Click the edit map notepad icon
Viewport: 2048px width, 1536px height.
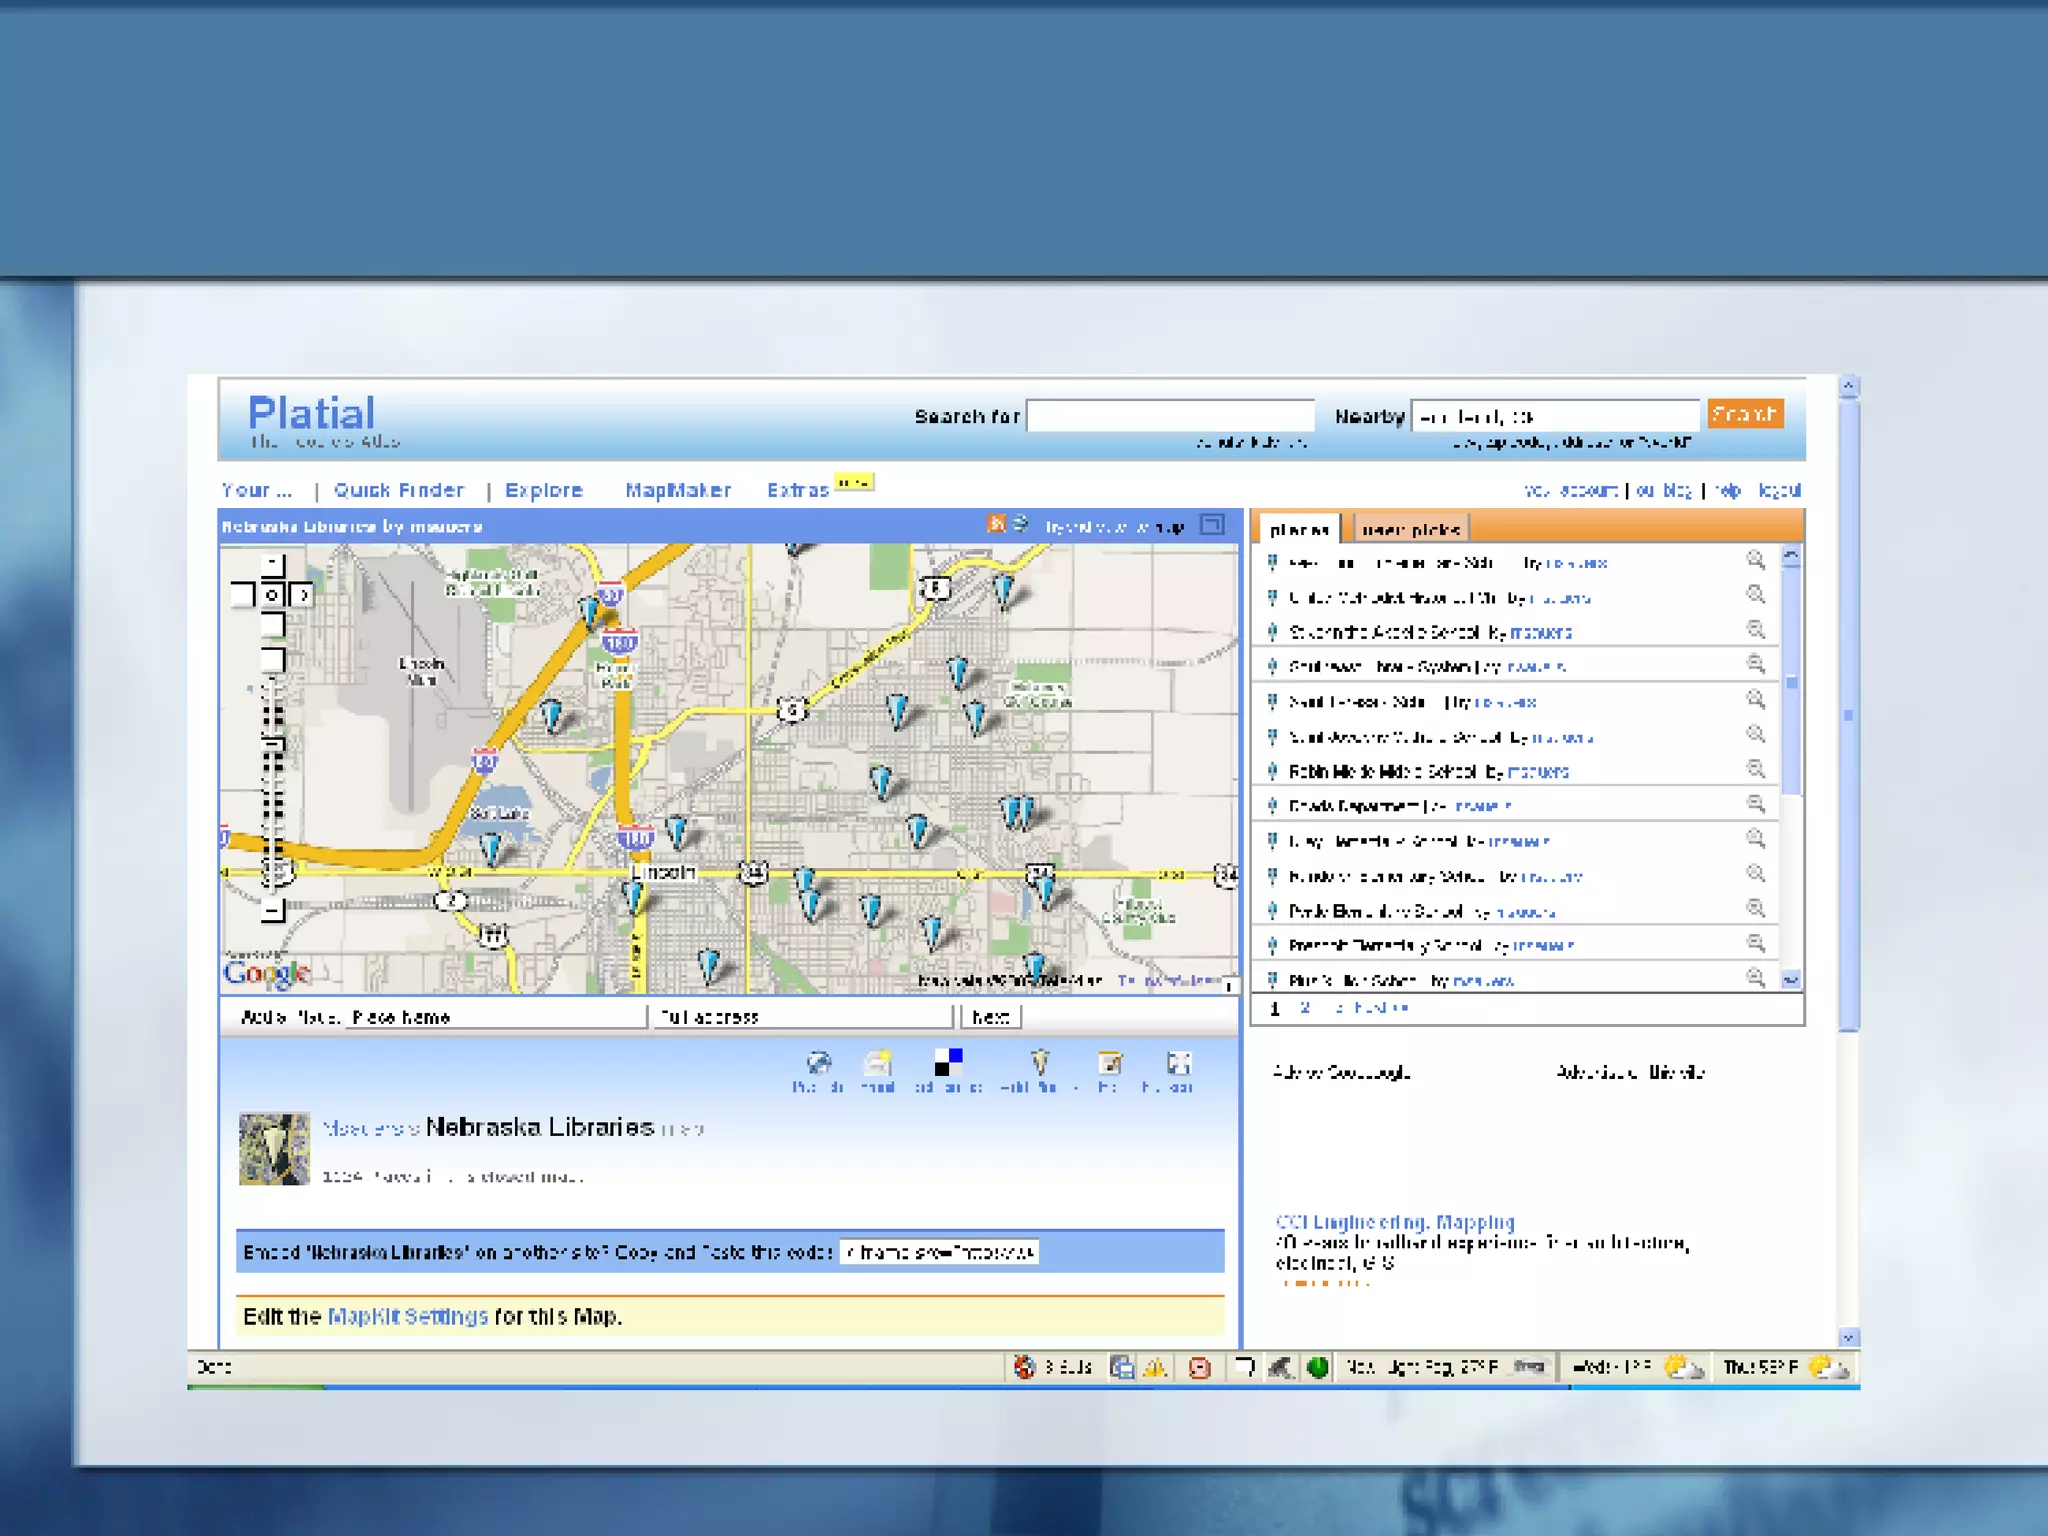point(1109,1064)
